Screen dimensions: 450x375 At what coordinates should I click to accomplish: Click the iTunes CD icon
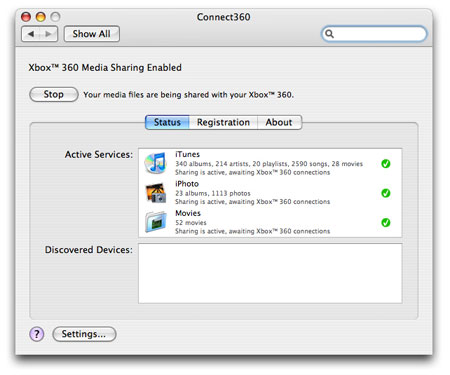[155, 163]
